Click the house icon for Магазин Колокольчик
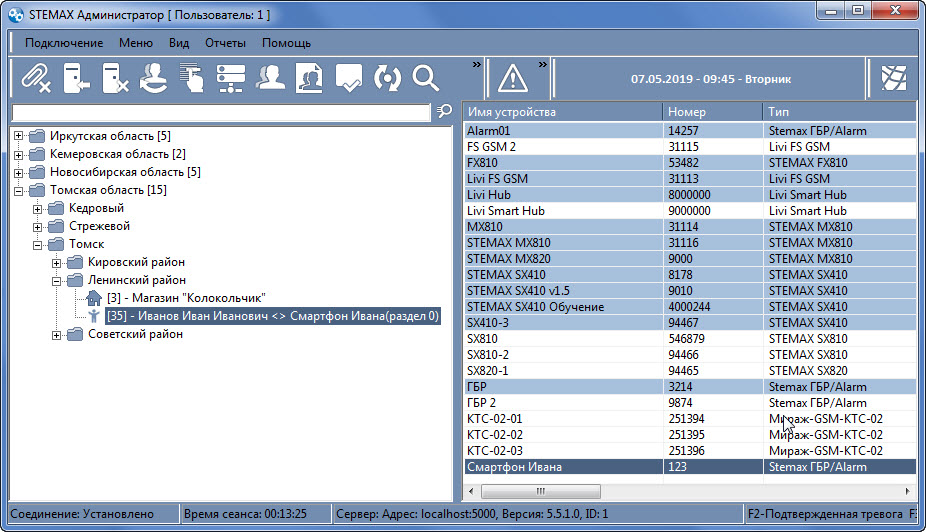Screen dimensions: 926x532 click(x=94, y=298)
